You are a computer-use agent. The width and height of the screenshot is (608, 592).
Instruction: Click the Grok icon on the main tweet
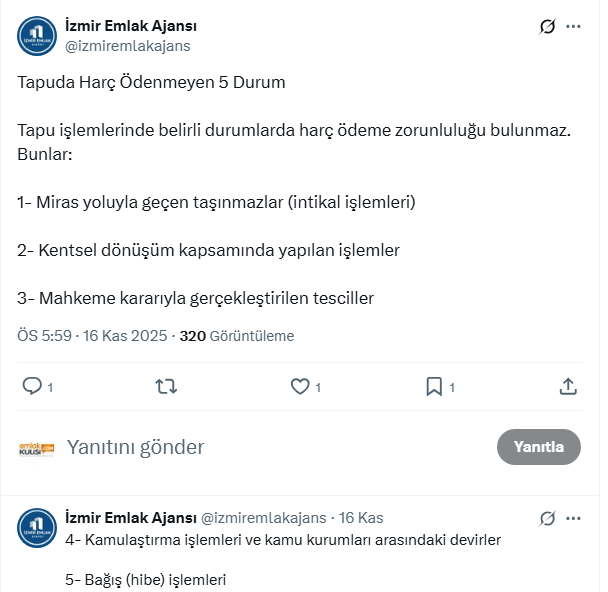pyautogui.click(x=547, y=27)
